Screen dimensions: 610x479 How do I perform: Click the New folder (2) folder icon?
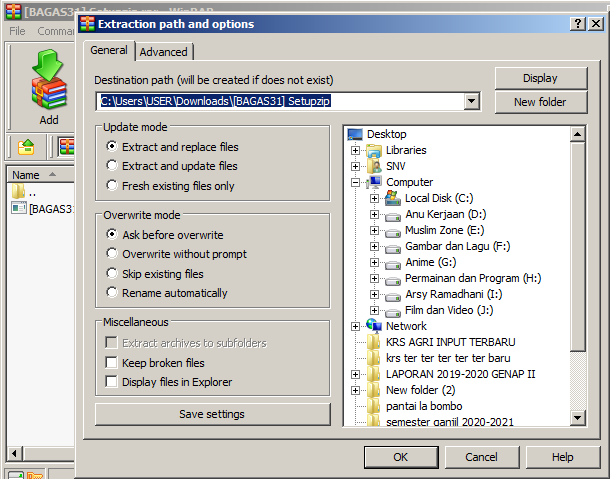coord(374,390)
